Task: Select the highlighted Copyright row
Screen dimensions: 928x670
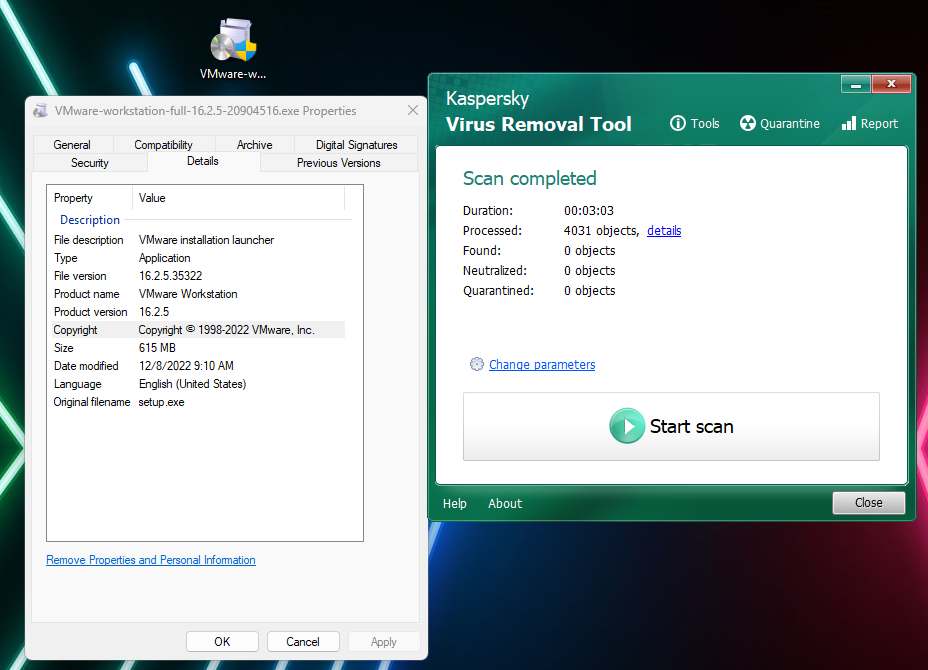Action: 199,330
